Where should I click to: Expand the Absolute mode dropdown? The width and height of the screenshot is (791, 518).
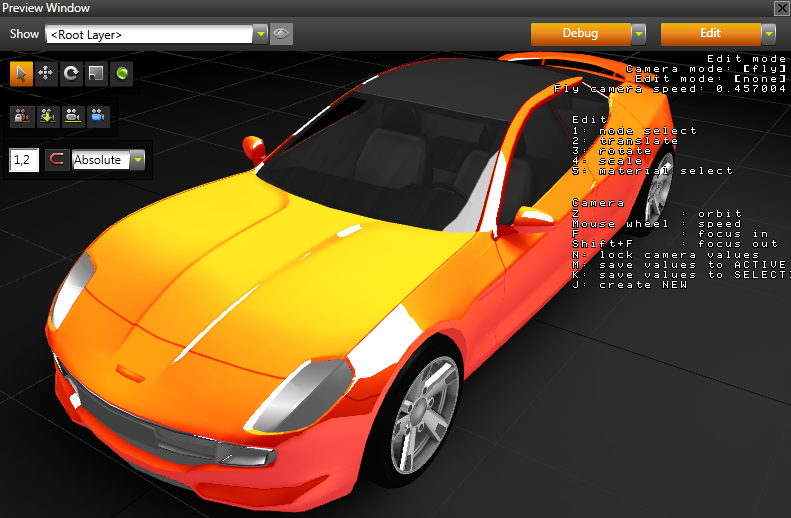(x=137, y=160)
